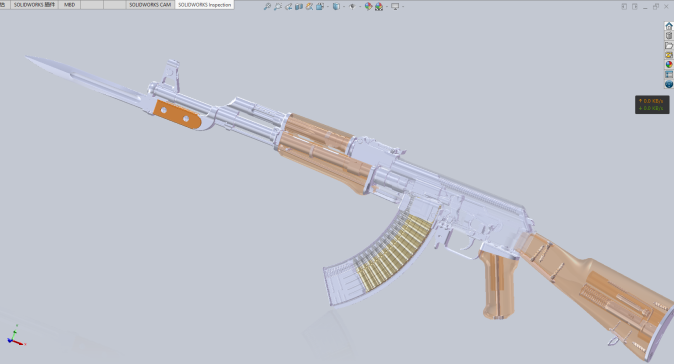Click the Display Style cube icon

tap(336, 6)
